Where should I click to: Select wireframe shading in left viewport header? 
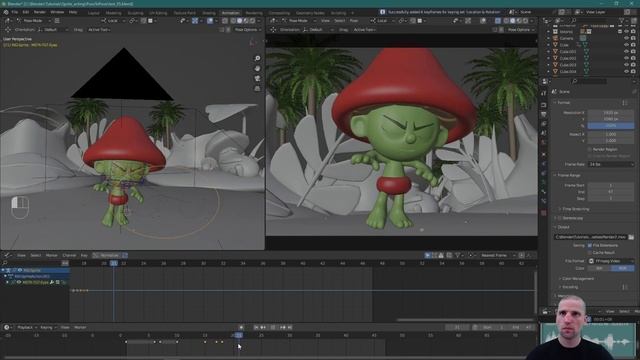[233, 20]
